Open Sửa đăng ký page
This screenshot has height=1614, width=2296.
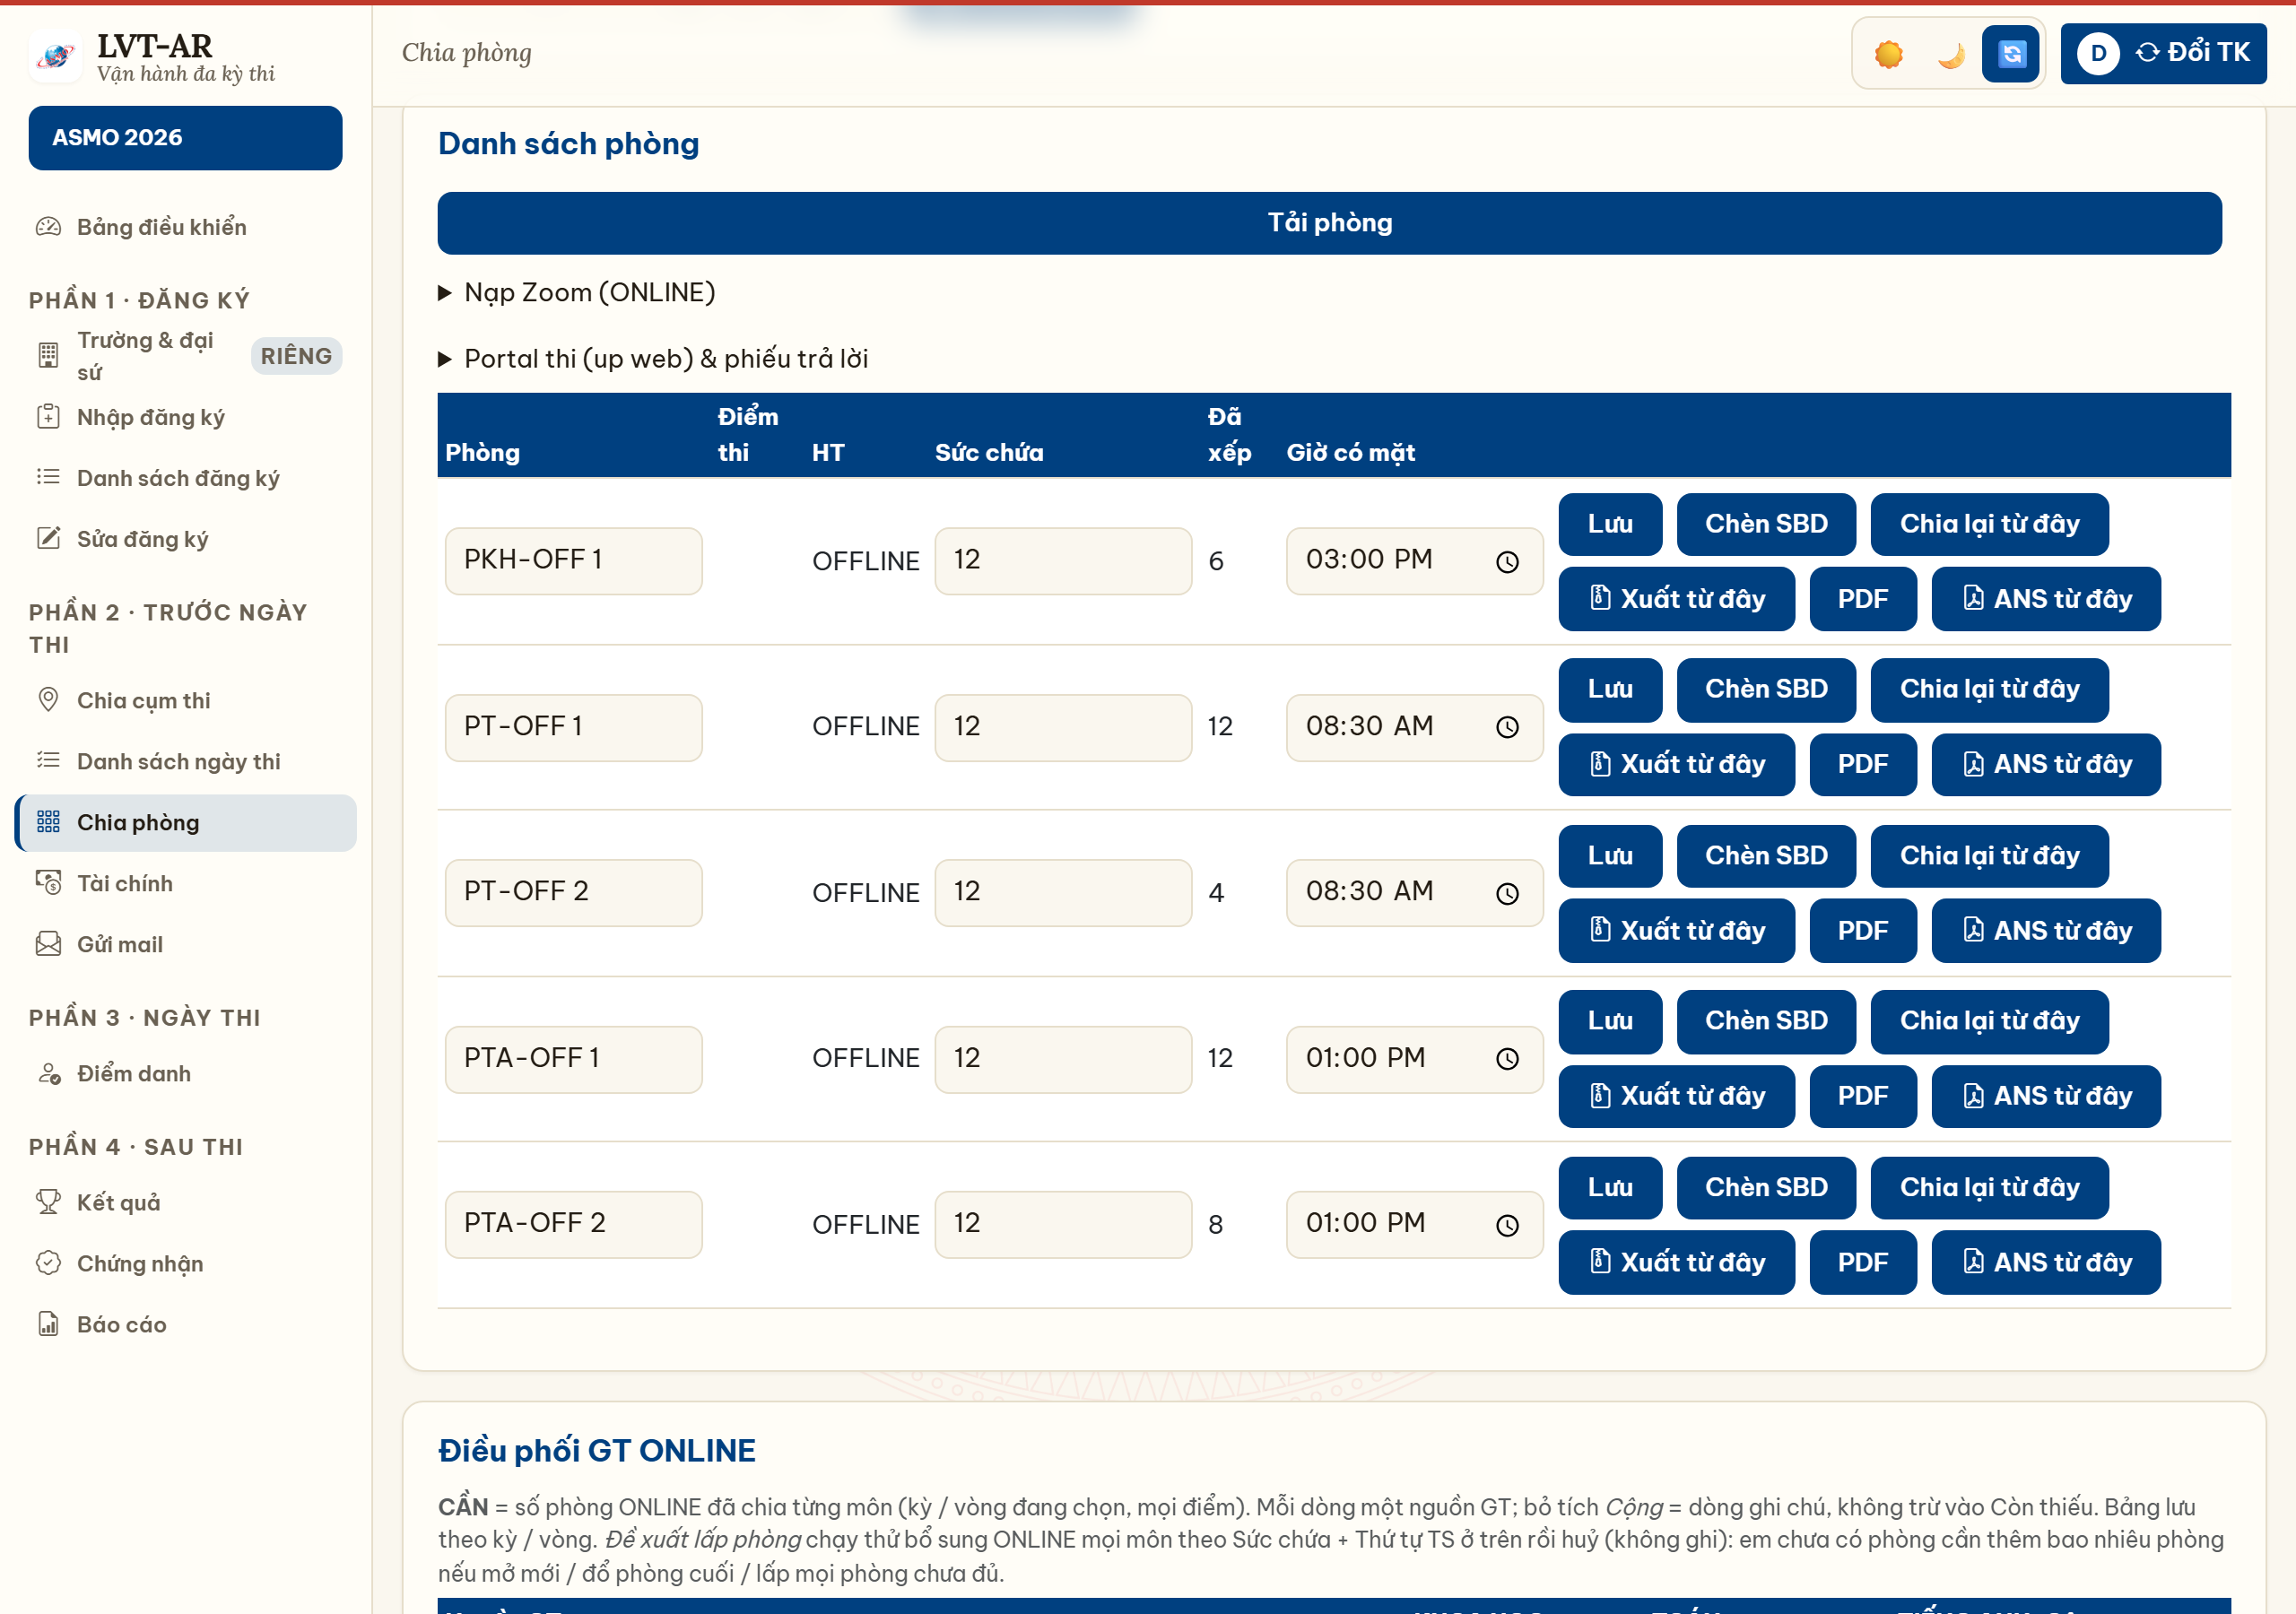[x=186, y=539]
